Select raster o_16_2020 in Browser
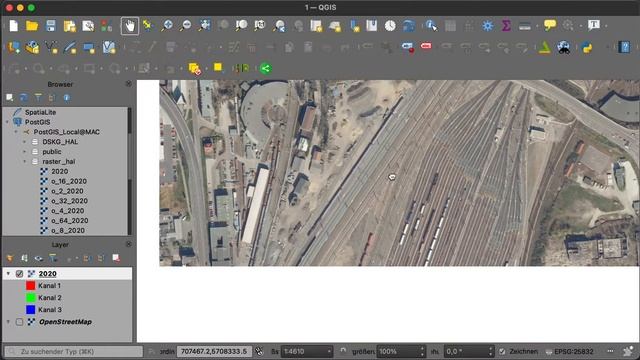640x360 pixels. pyautogui.click(x=69, y=181)
